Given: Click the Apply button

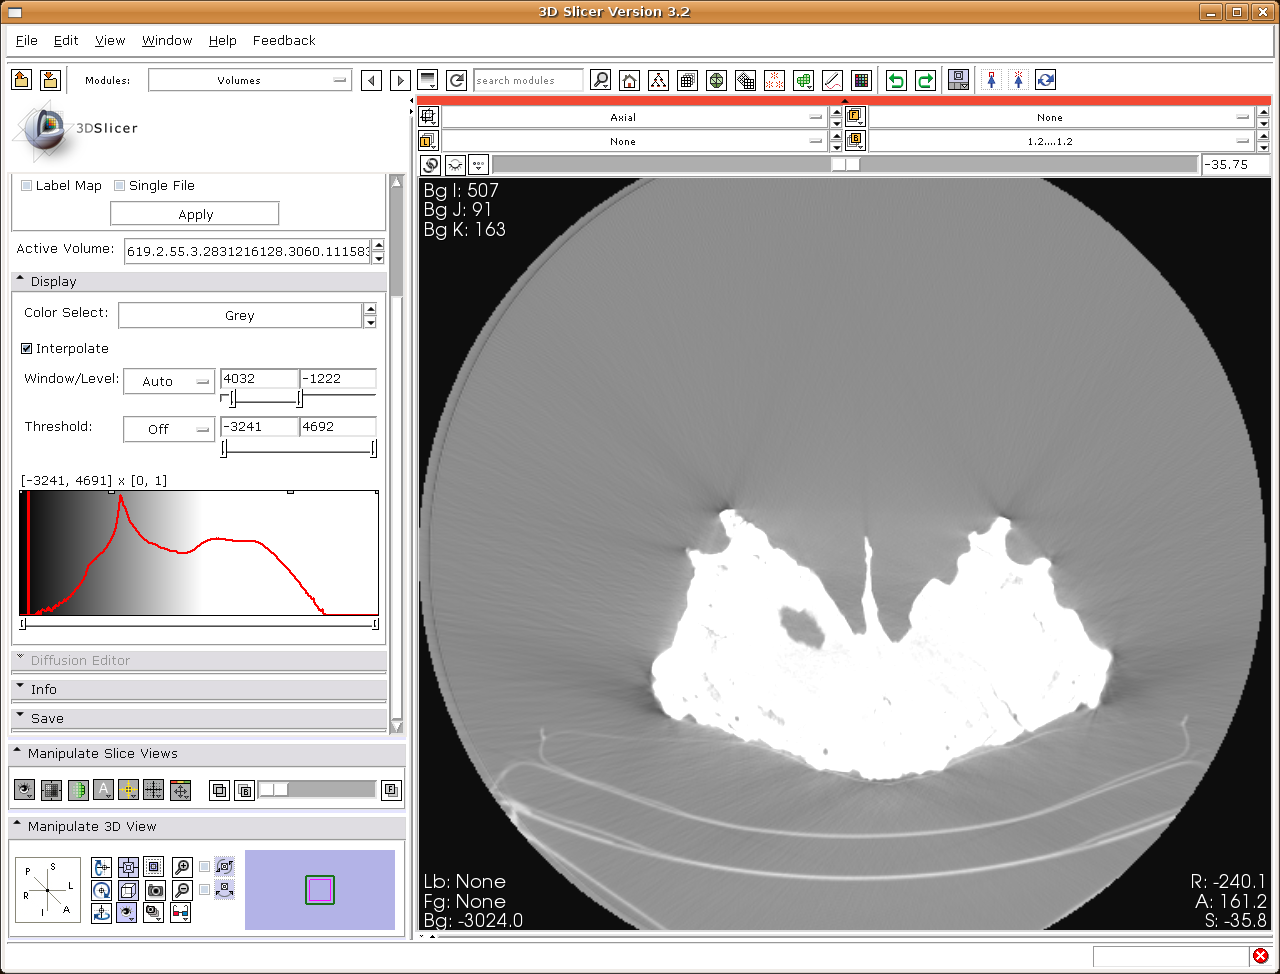Looking at the screenshot, I should [x=195, y=214].
